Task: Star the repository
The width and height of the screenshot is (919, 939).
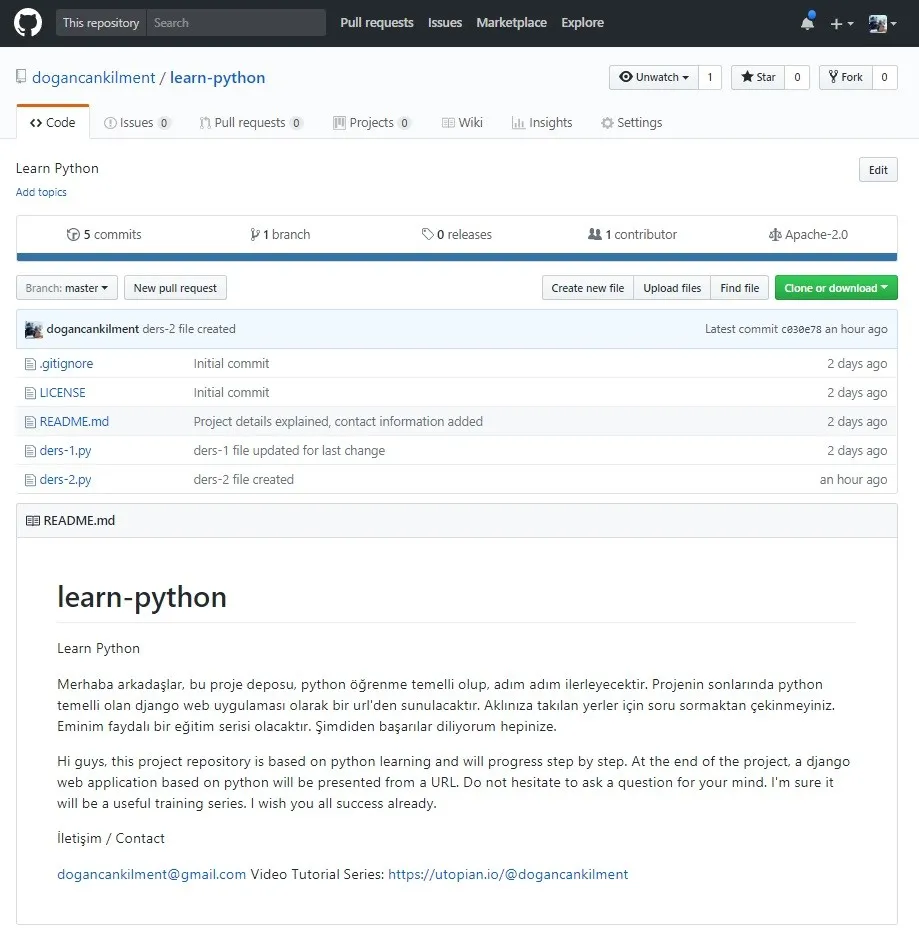Action: tap(758, 77)
